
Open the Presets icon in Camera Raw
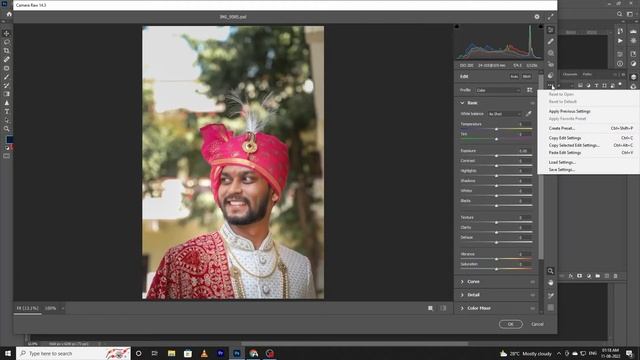click(x=551, y=76)
